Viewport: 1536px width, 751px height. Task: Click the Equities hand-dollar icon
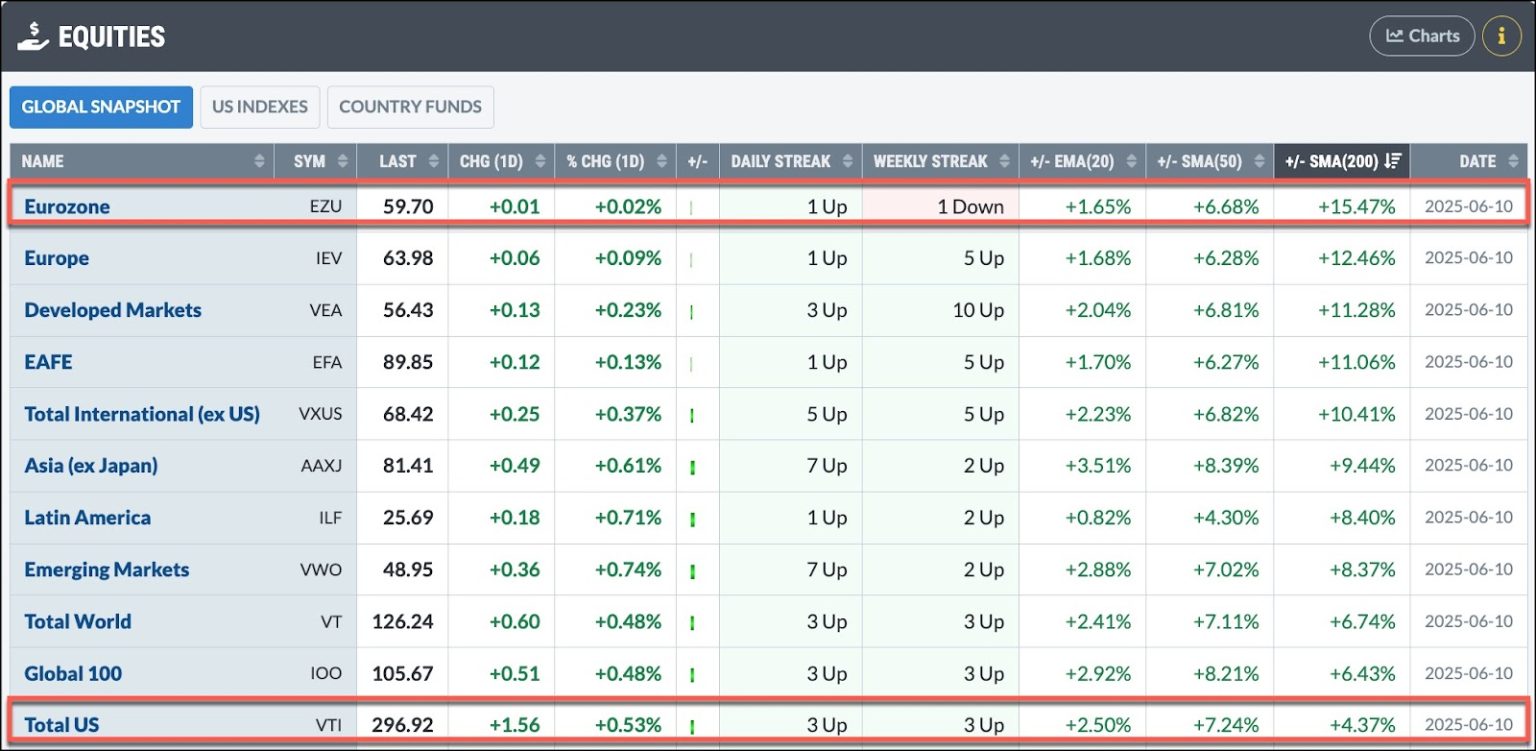[32, 36]
